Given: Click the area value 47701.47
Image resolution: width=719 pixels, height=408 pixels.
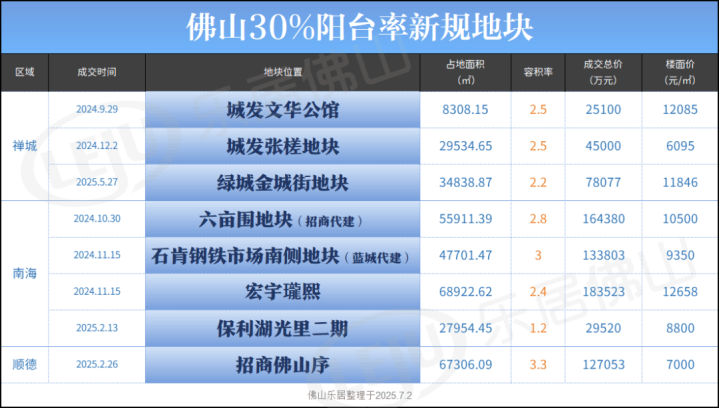Looking at the screenshot, I should click(x=465, y=255).
